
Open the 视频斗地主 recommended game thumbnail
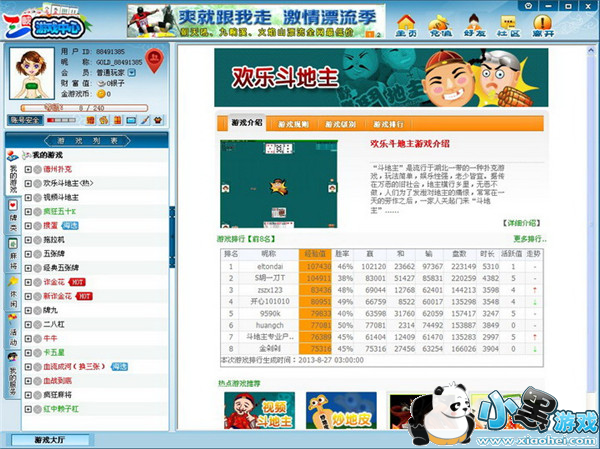click(259, 411)
